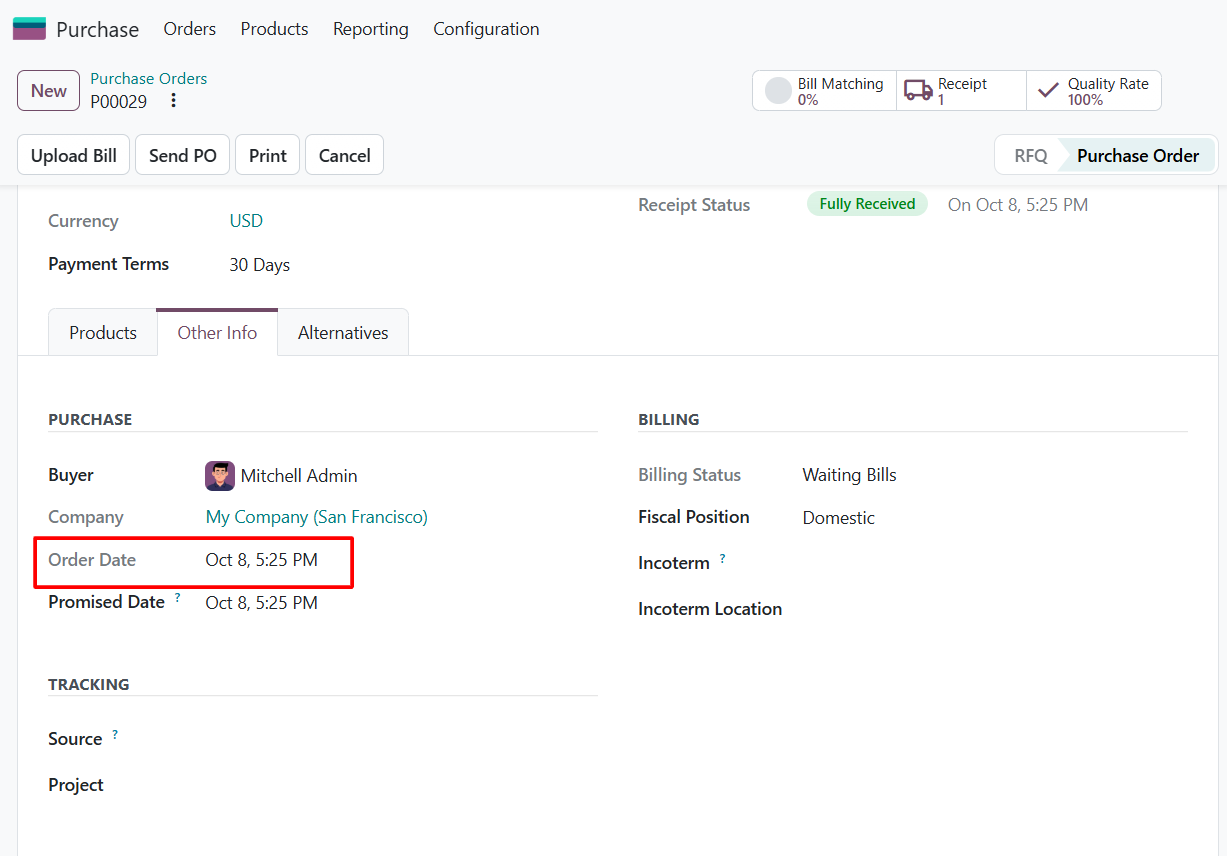Click the Order Date value
Screen dimensions: 1227x856
(x=262, y=560)
